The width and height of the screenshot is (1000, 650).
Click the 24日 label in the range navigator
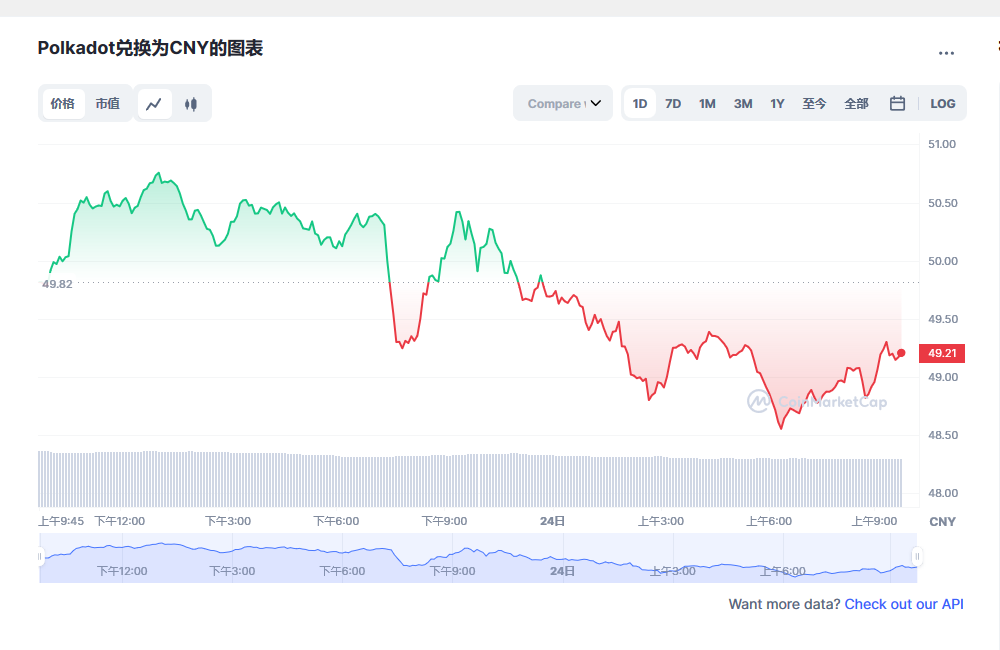pos(562,571)
